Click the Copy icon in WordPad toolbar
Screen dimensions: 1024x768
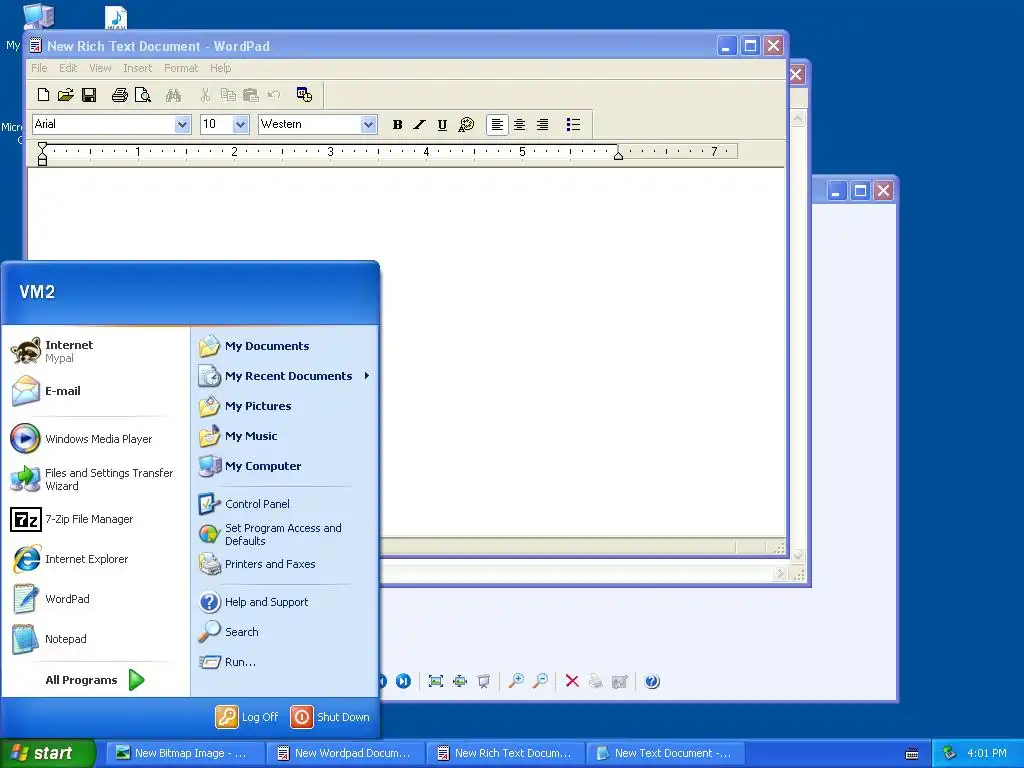pyautogui.click(x=228, y=95)
